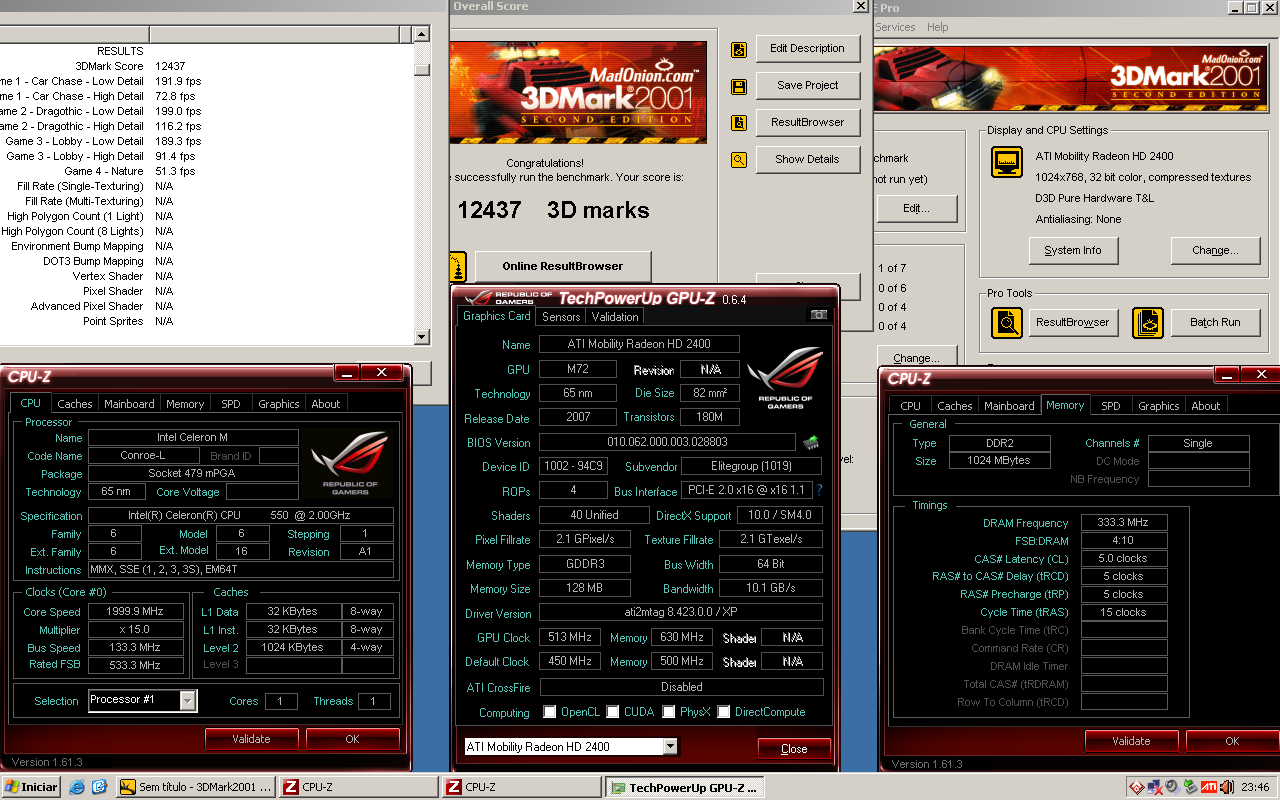Image resolution: width=1280 pixels, height=800 pixels.
Task: Click the GPU Name field in GPU-Z
Action: [x=639, y=344]
